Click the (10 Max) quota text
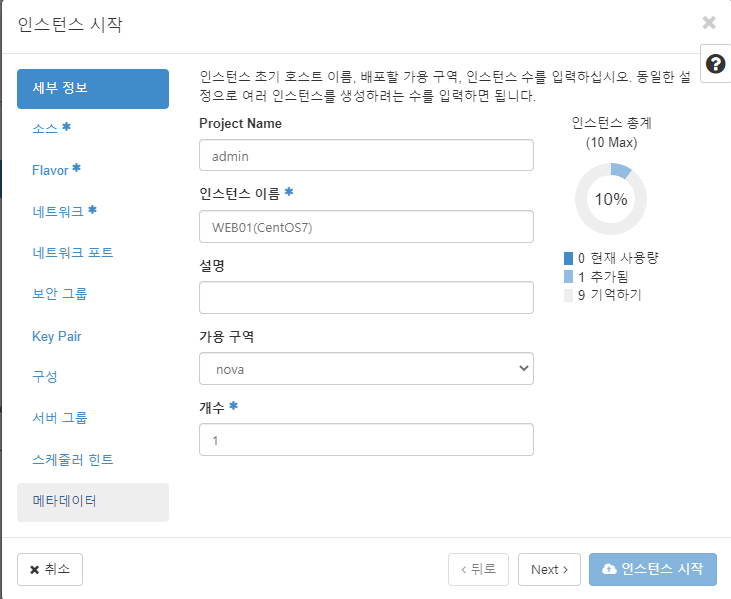Image resolution: width=731 pixels, height=599 pixels. 611,143
